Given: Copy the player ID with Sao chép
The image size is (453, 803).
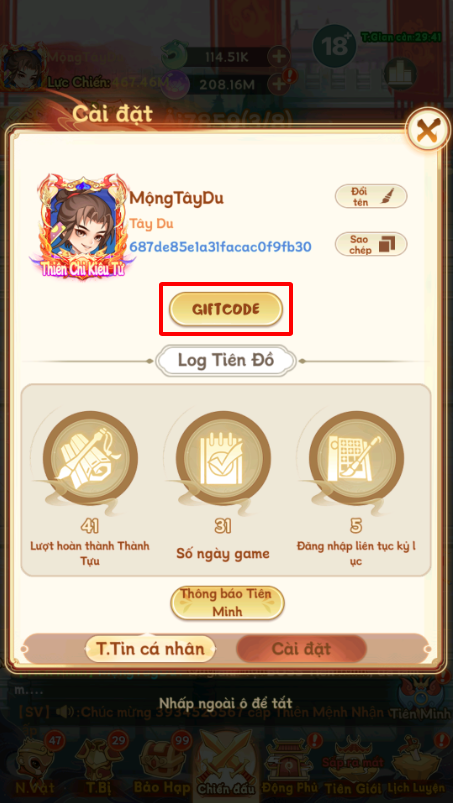Looking at the screenshot, I should coord(371,244).
